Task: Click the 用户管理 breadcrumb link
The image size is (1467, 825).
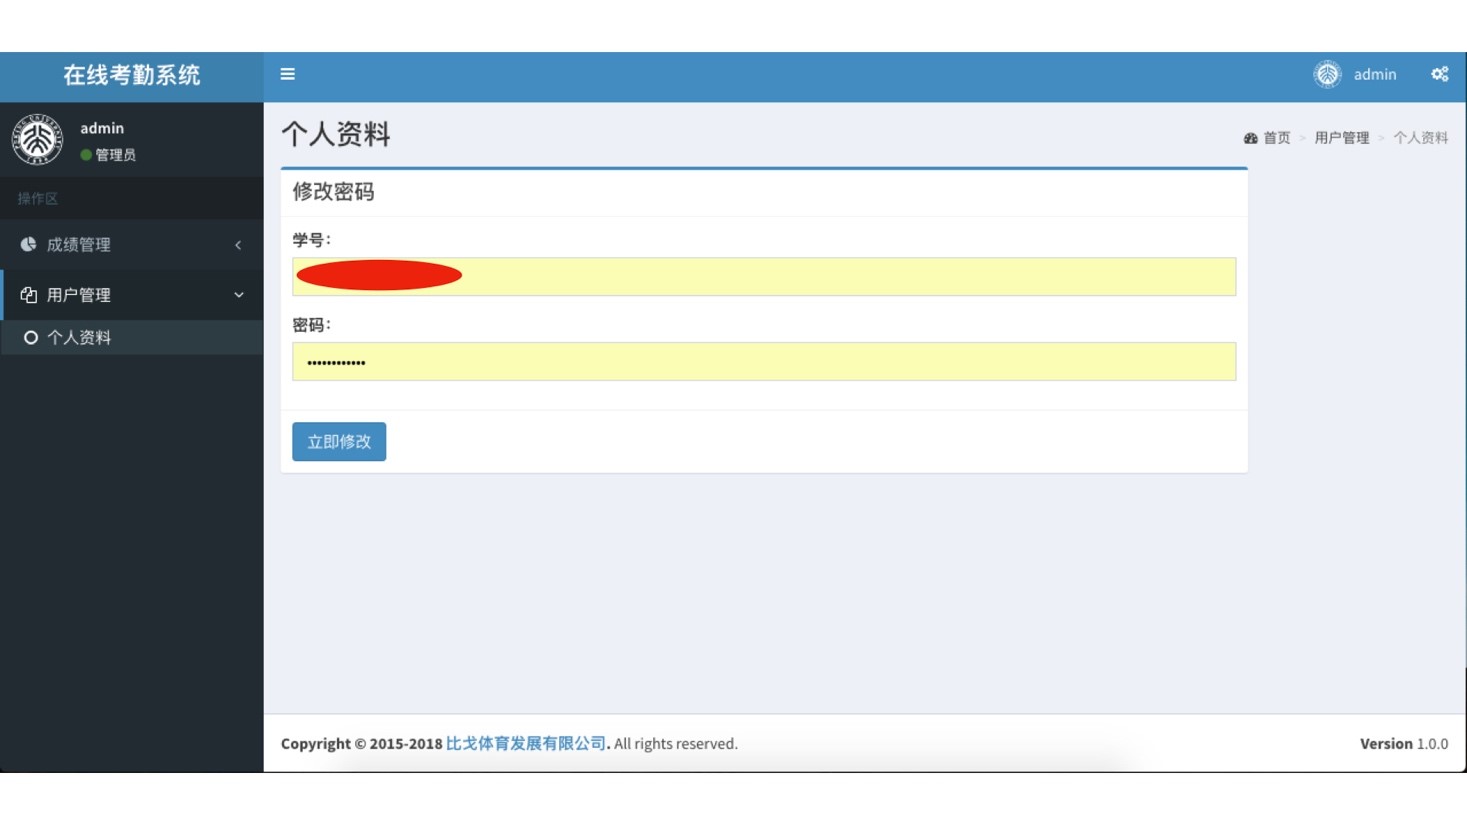Action: 1341,138
